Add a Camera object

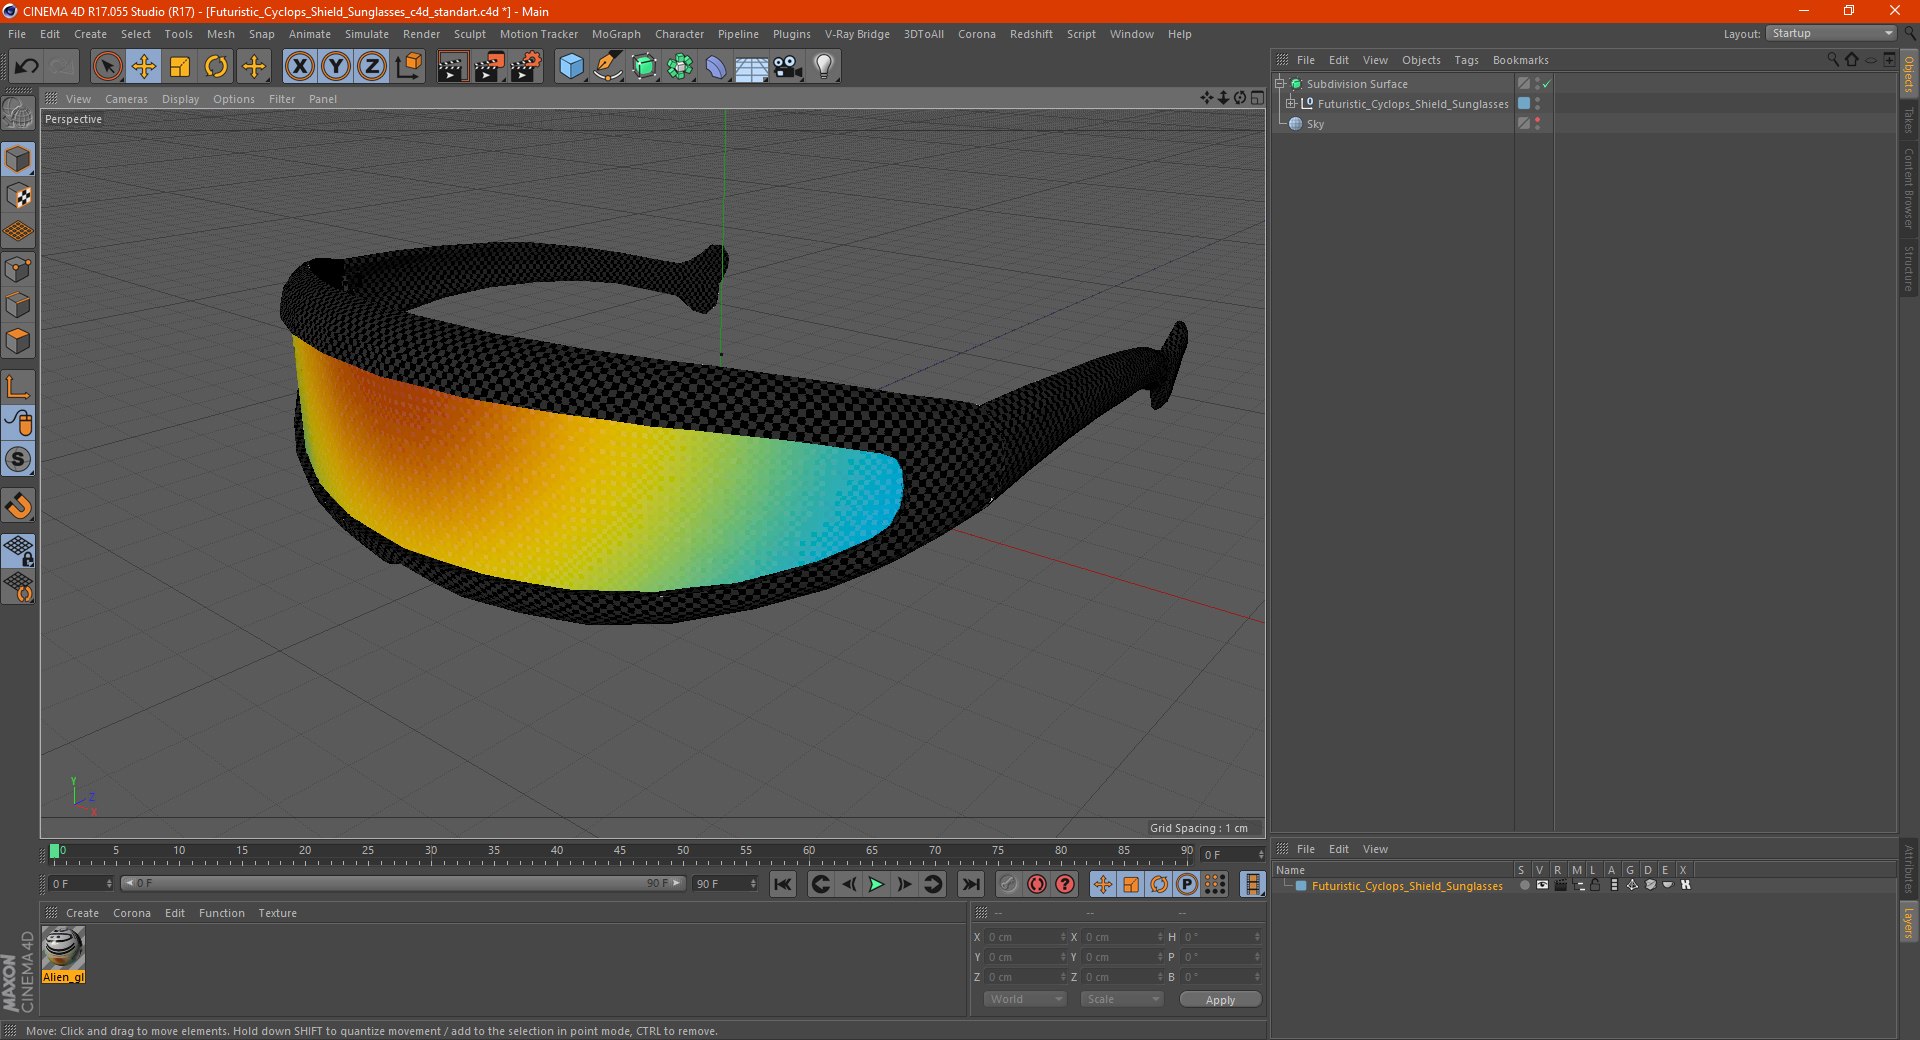click(787, 67)
